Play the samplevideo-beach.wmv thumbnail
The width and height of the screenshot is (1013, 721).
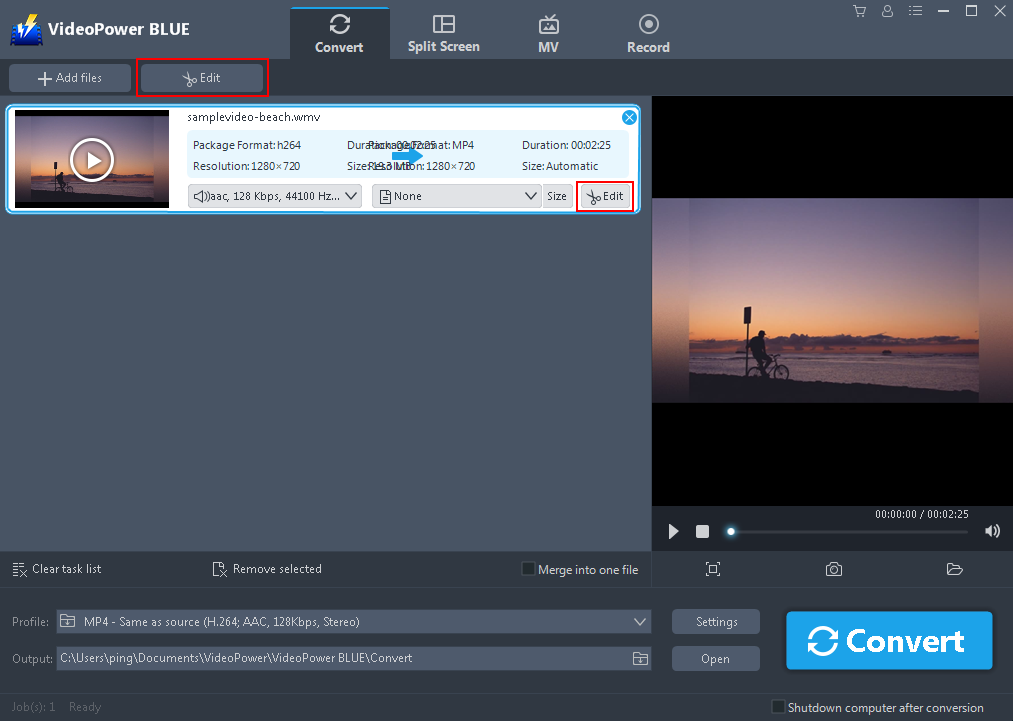pos(91,159)
